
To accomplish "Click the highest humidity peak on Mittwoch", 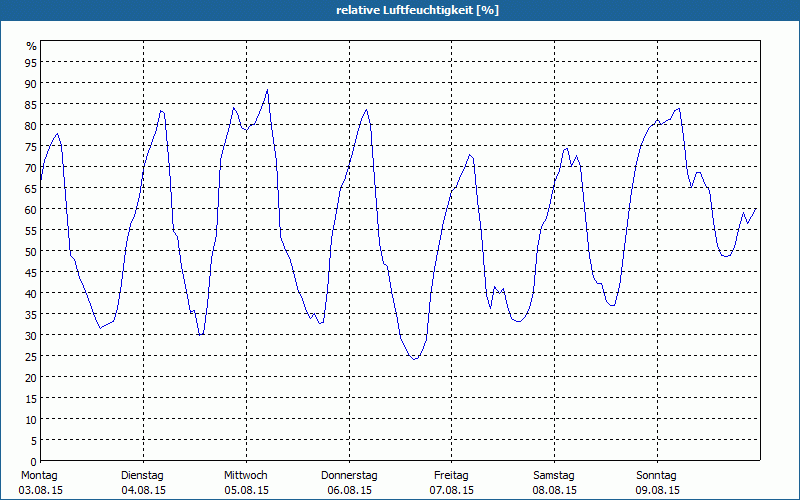I will point(267,90).
